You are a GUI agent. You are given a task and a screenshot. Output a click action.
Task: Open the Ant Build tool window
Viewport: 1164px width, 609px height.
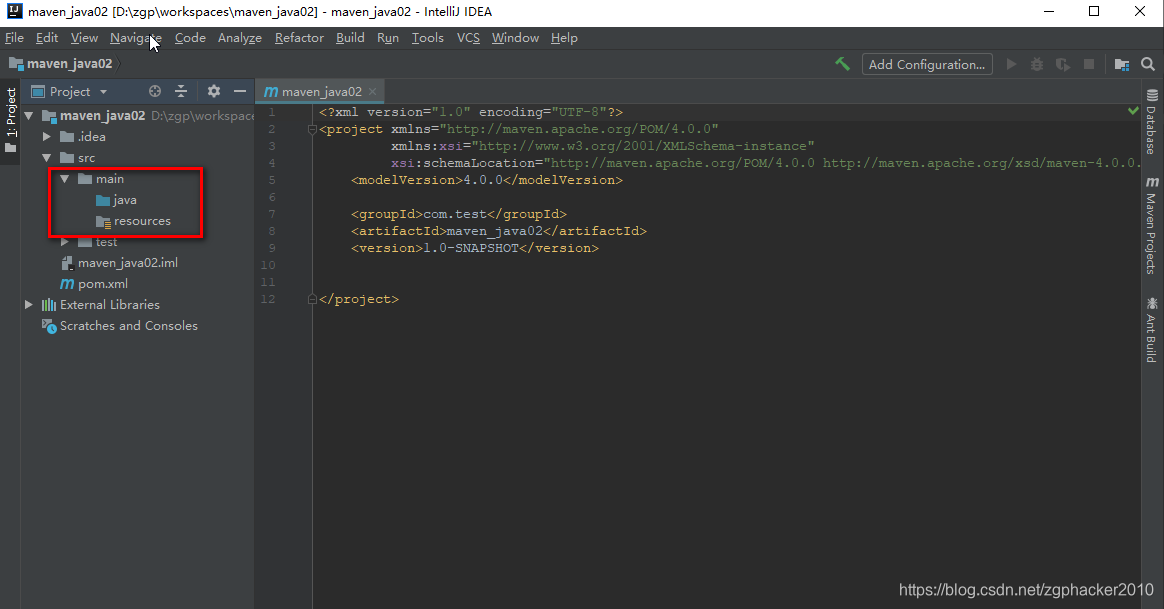tap(1151, 330)
